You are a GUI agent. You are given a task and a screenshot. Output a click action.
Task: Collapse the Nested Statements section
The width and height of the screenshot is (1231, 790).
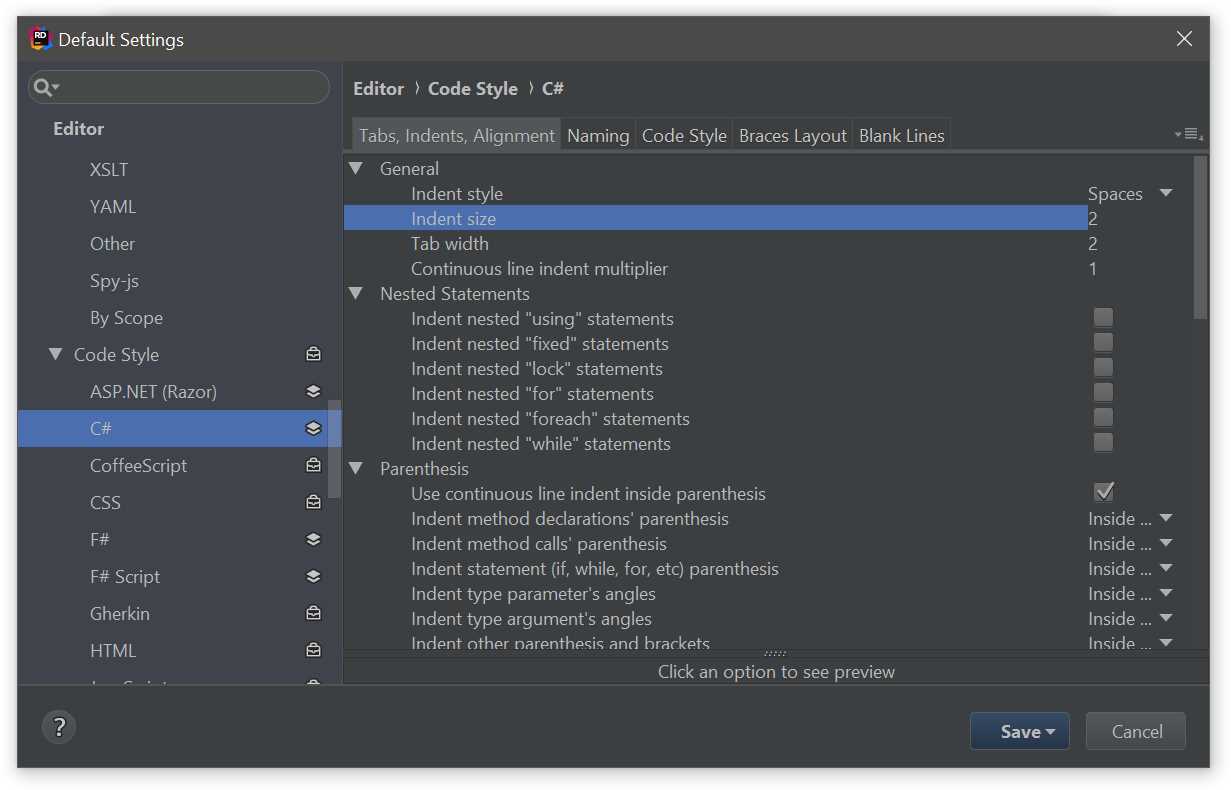pos(355,293)
